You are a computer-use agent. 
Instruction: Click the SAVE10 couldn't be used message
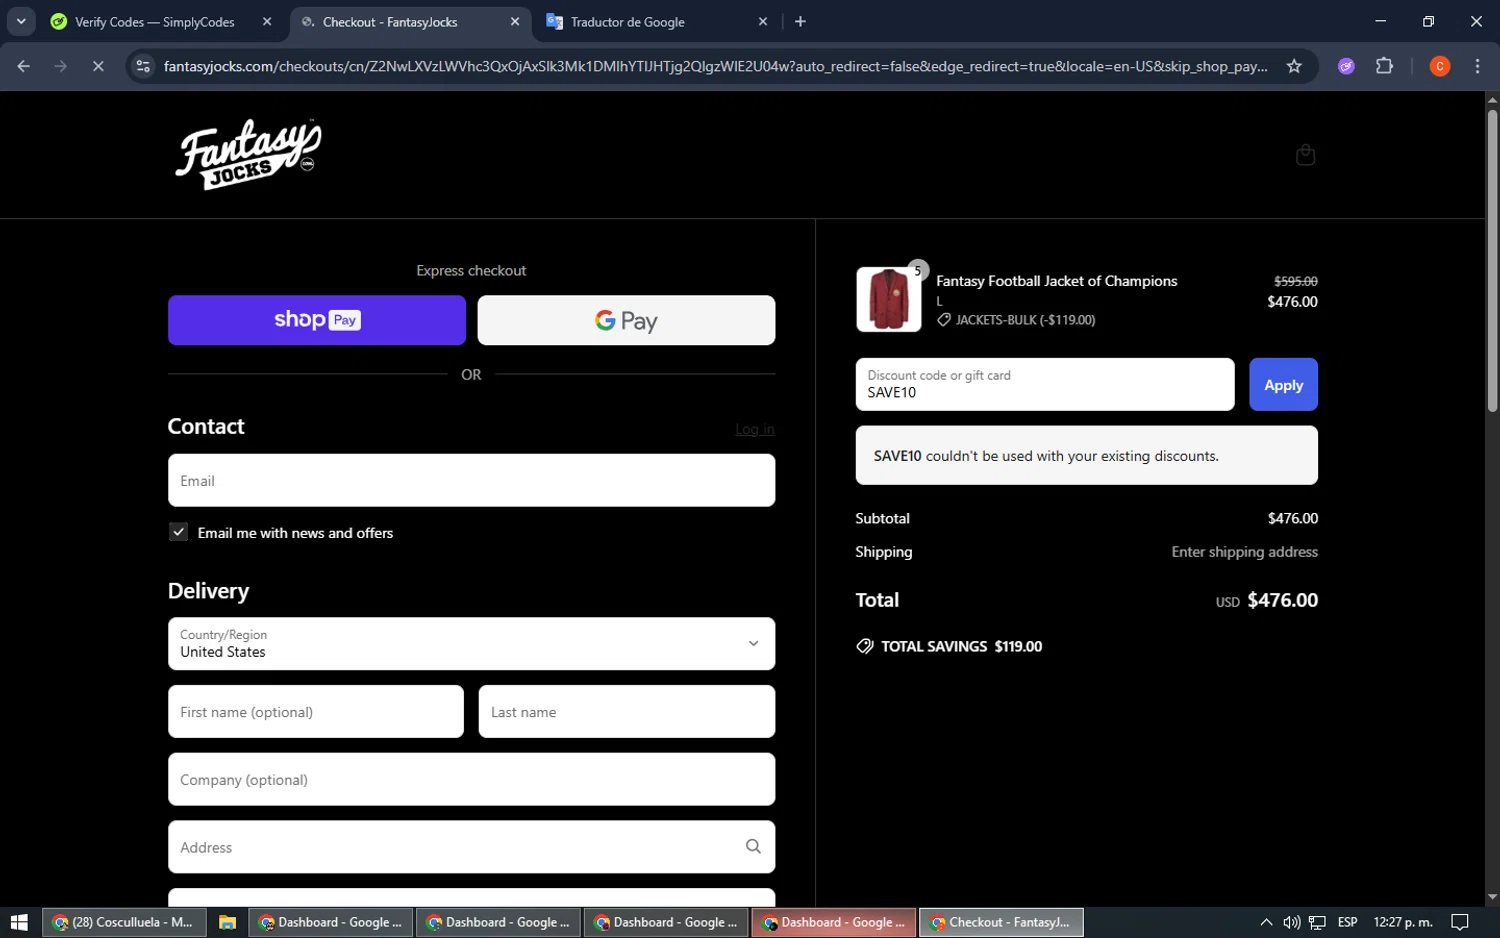coord(1087,455)
